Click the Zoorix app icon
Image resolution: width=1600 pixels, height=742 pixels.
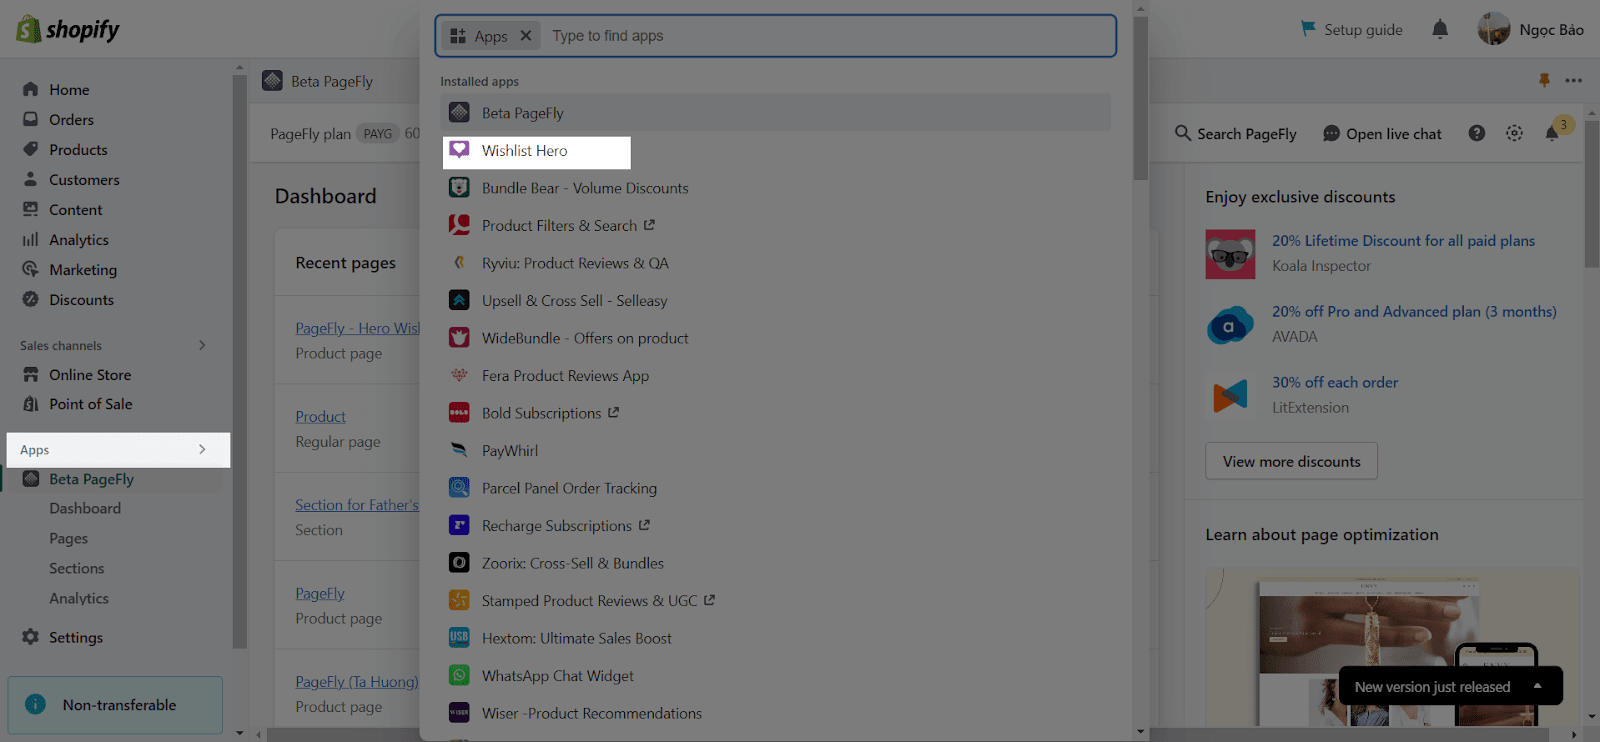coord(459,563)
